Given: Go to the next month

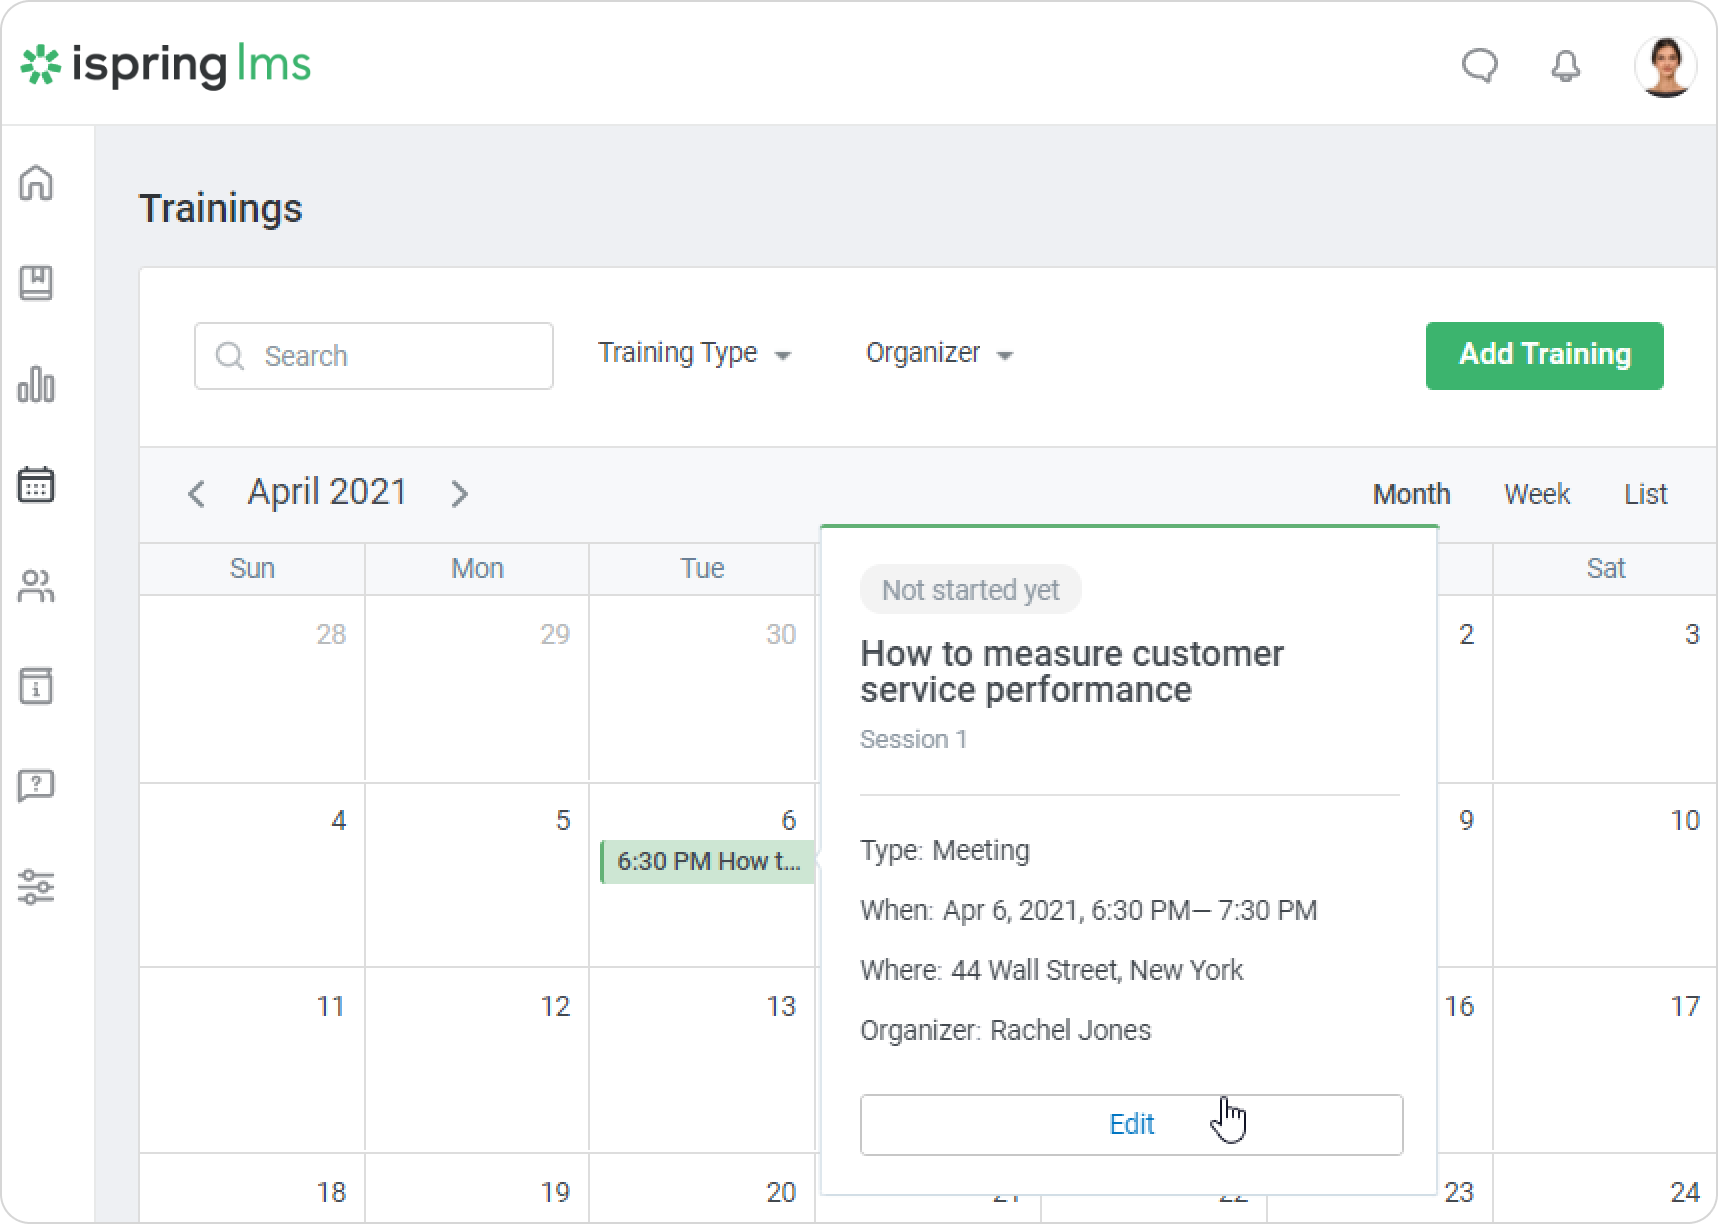Looking at the screenshot, I should pos(459,494).
